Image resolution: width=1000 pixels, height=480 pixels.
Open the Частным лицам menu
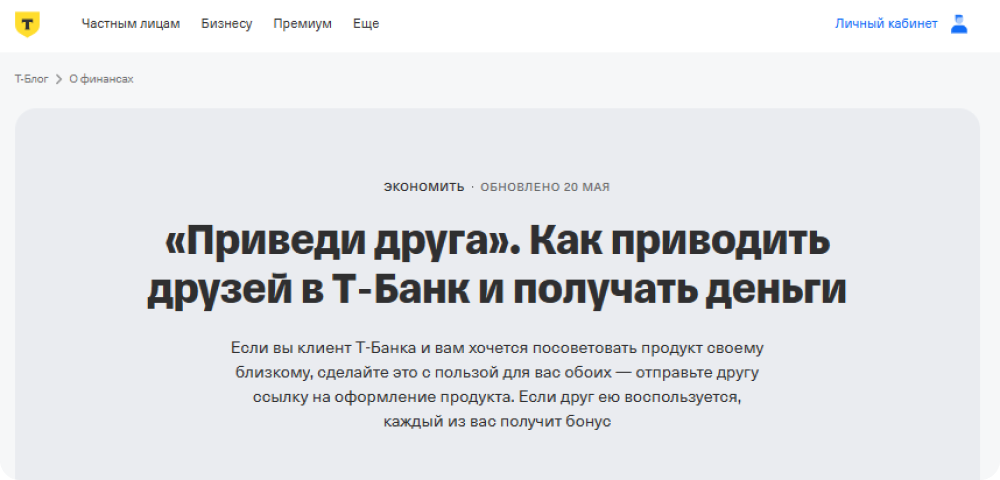pyautogui.click(x=130, y=24)
